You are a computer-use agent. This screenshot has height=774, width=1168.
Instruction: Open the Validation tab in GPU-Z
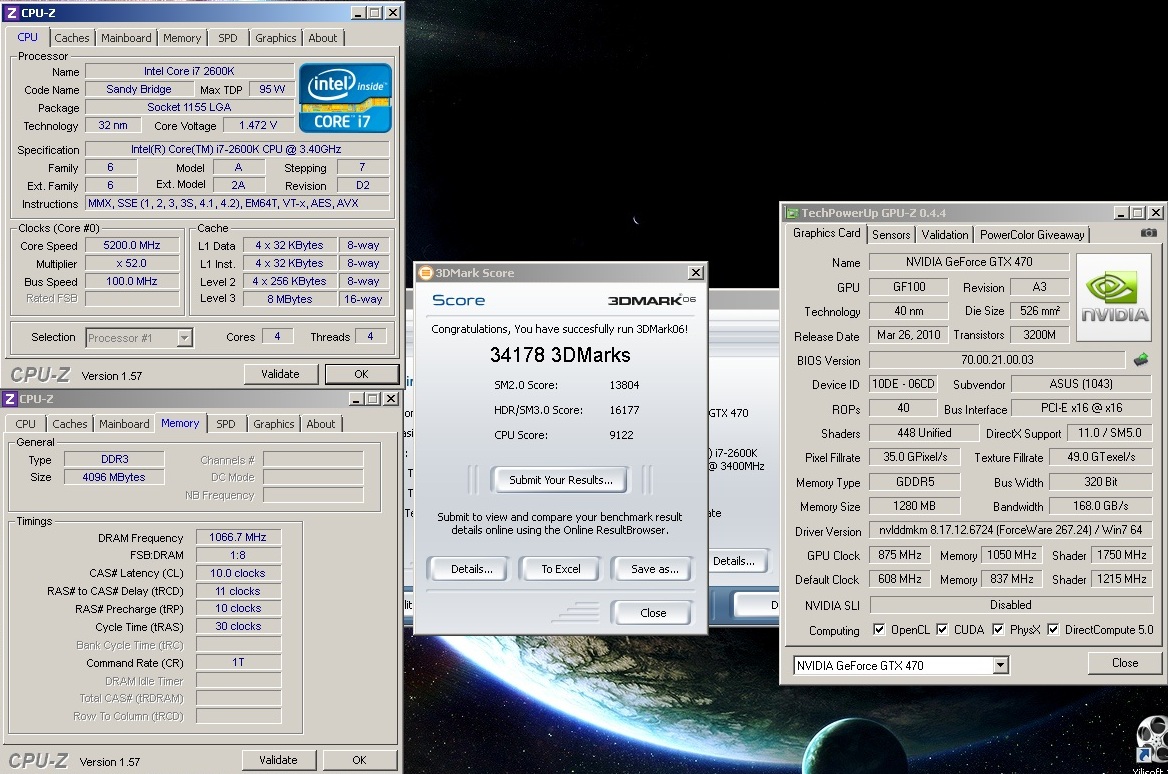coord(945,235)
